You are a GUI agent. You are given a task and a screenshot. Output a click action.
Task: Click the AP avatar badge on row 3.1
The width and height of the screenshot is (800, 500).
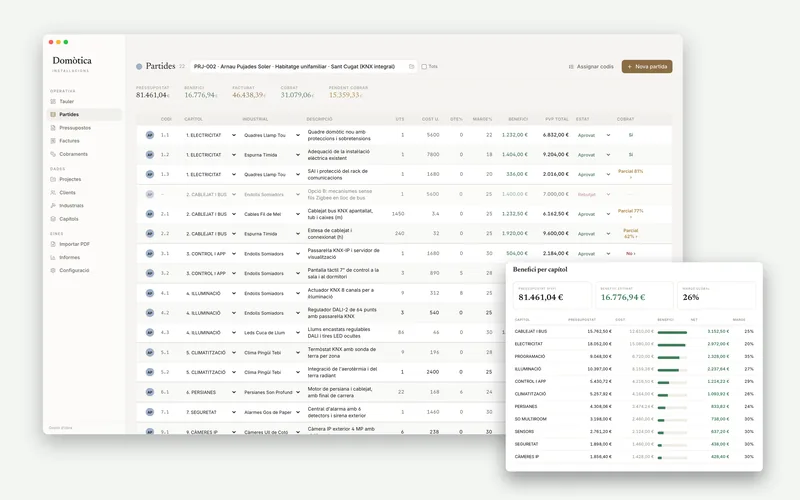(149, 254)
